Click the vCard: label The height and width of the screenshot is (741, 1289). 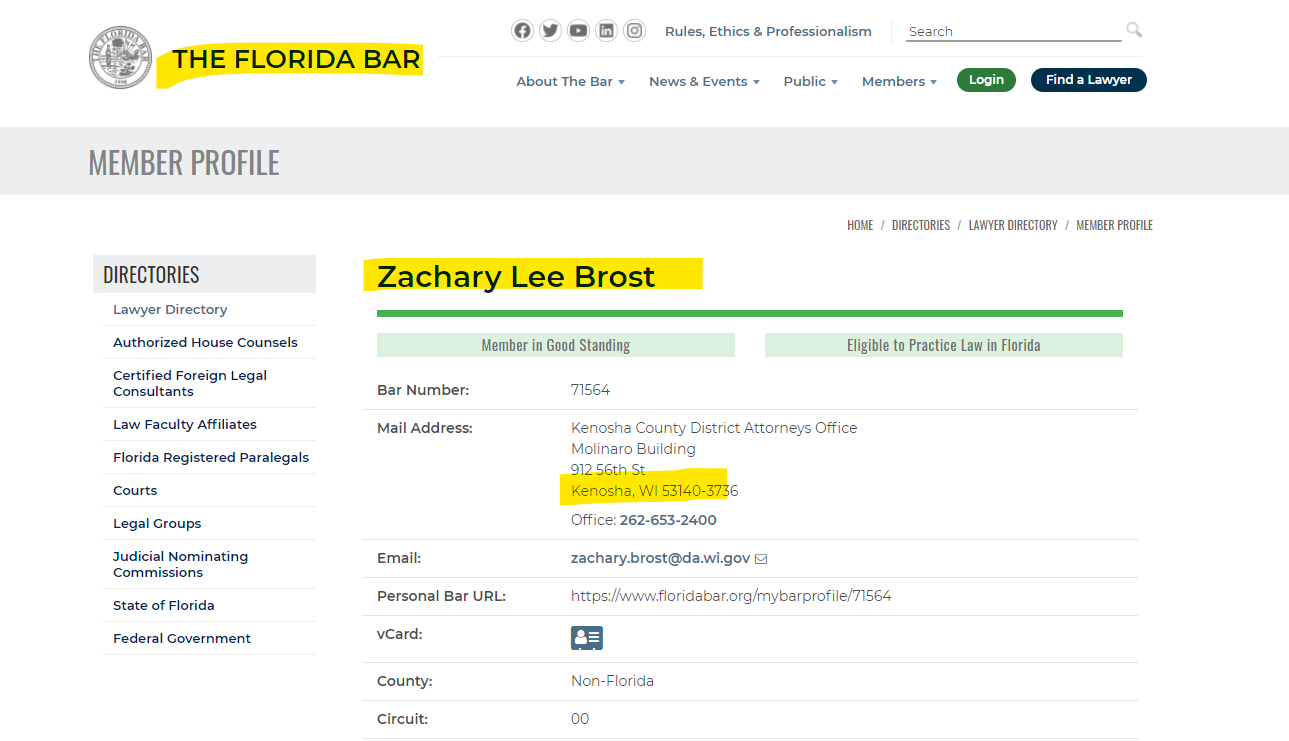coord(400,634)
